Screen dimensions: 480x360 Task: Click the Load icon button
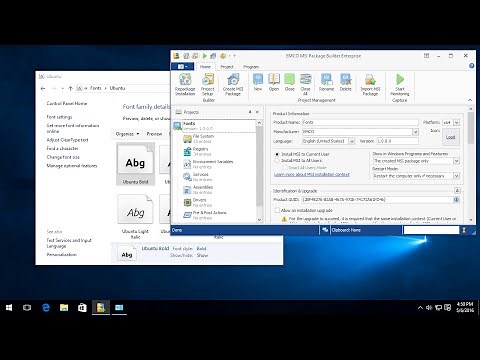pos(451,137)
